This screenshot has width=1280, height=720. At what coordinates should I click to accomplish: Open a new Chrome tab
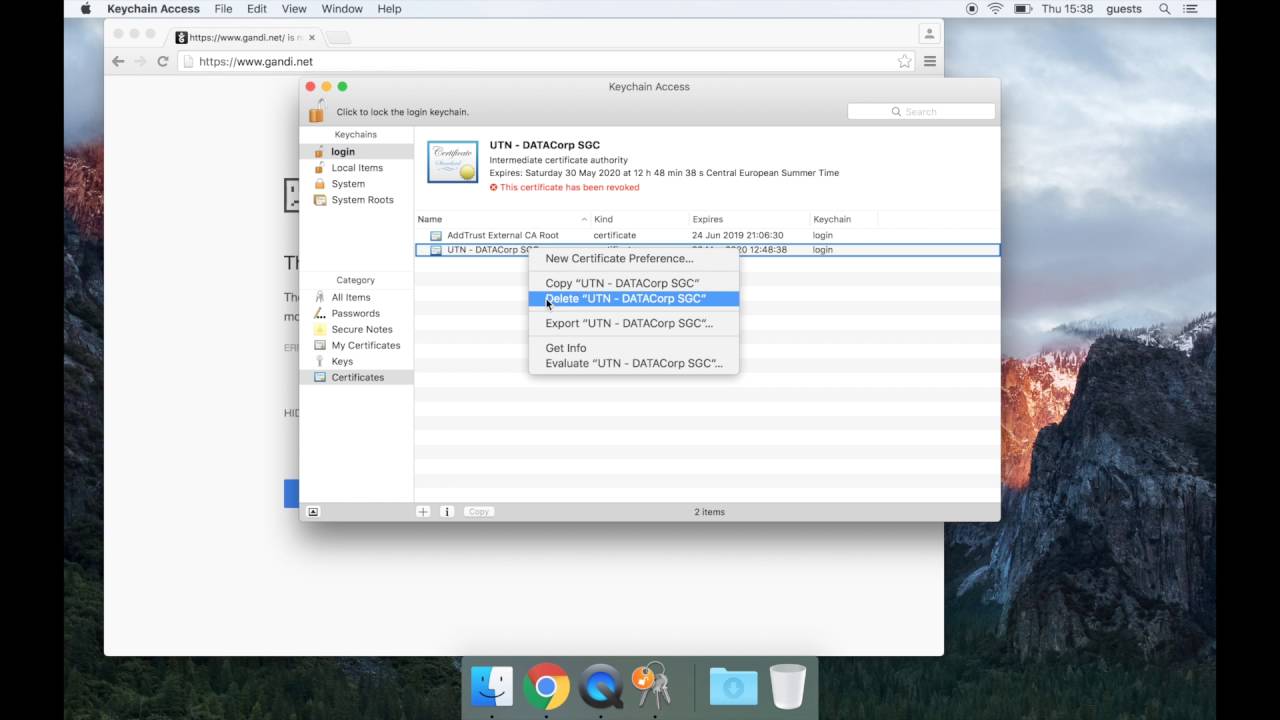338,38
